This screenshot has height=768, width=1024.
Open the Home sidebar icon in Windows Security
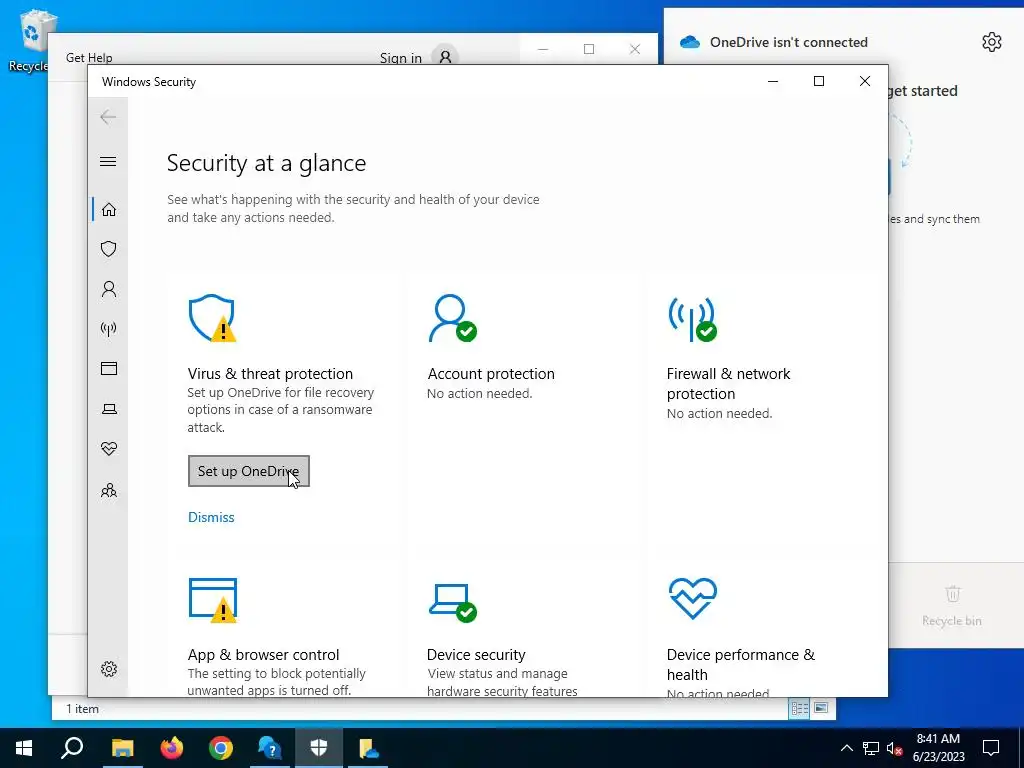point(108,209)
